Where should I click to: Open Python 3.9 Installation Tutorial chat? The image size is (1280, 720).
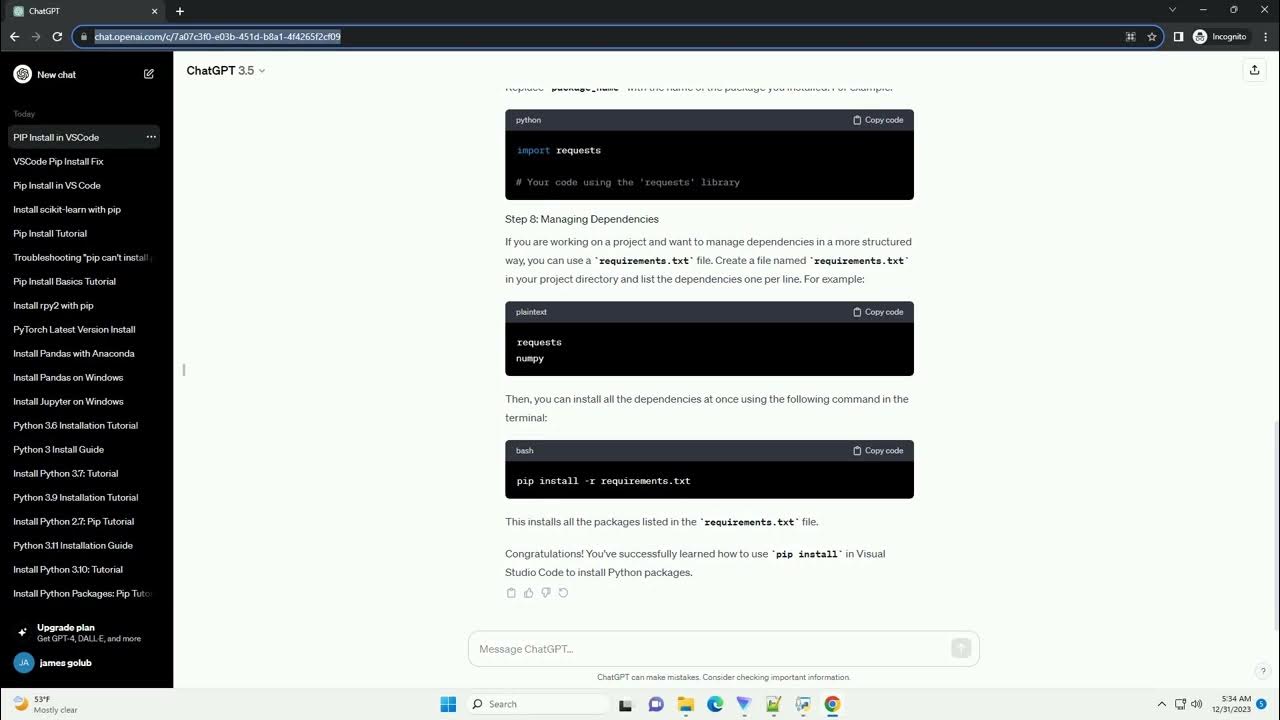click(84, 497)
